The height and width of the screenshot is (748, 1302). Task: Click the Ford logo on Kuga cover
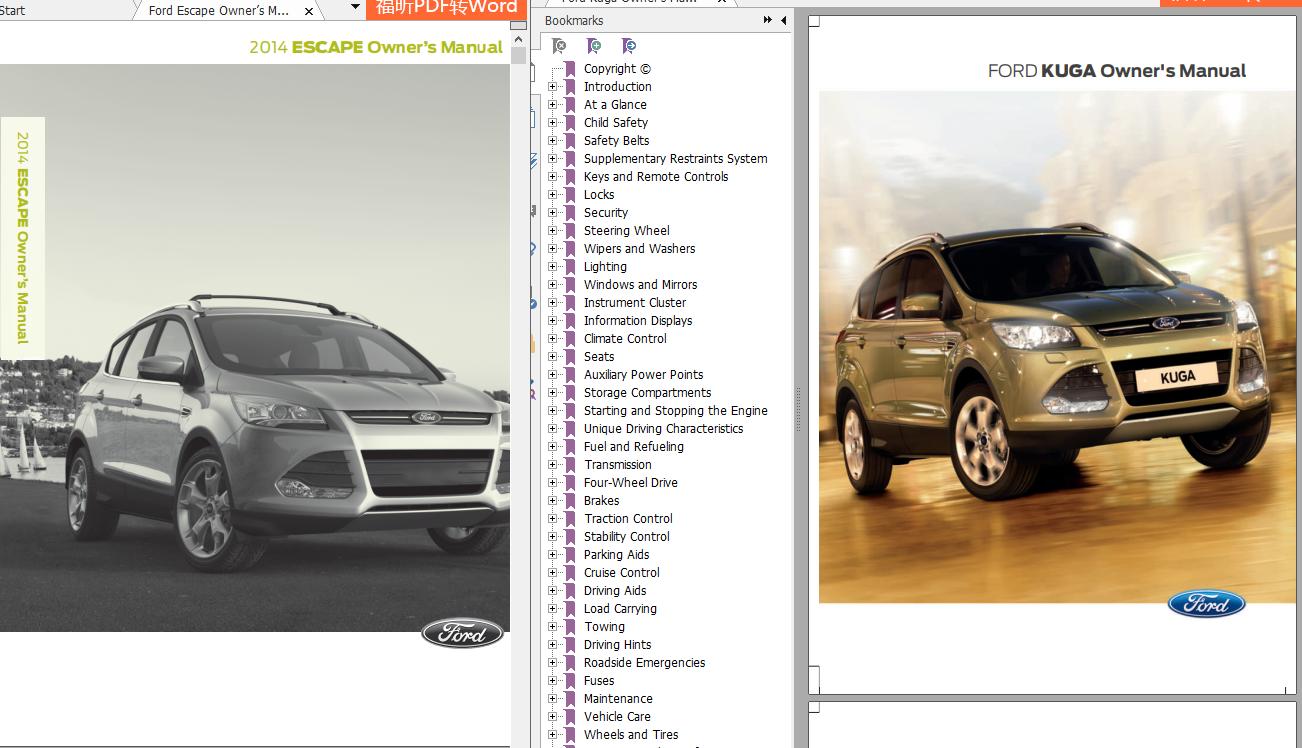click(1206, 604)
